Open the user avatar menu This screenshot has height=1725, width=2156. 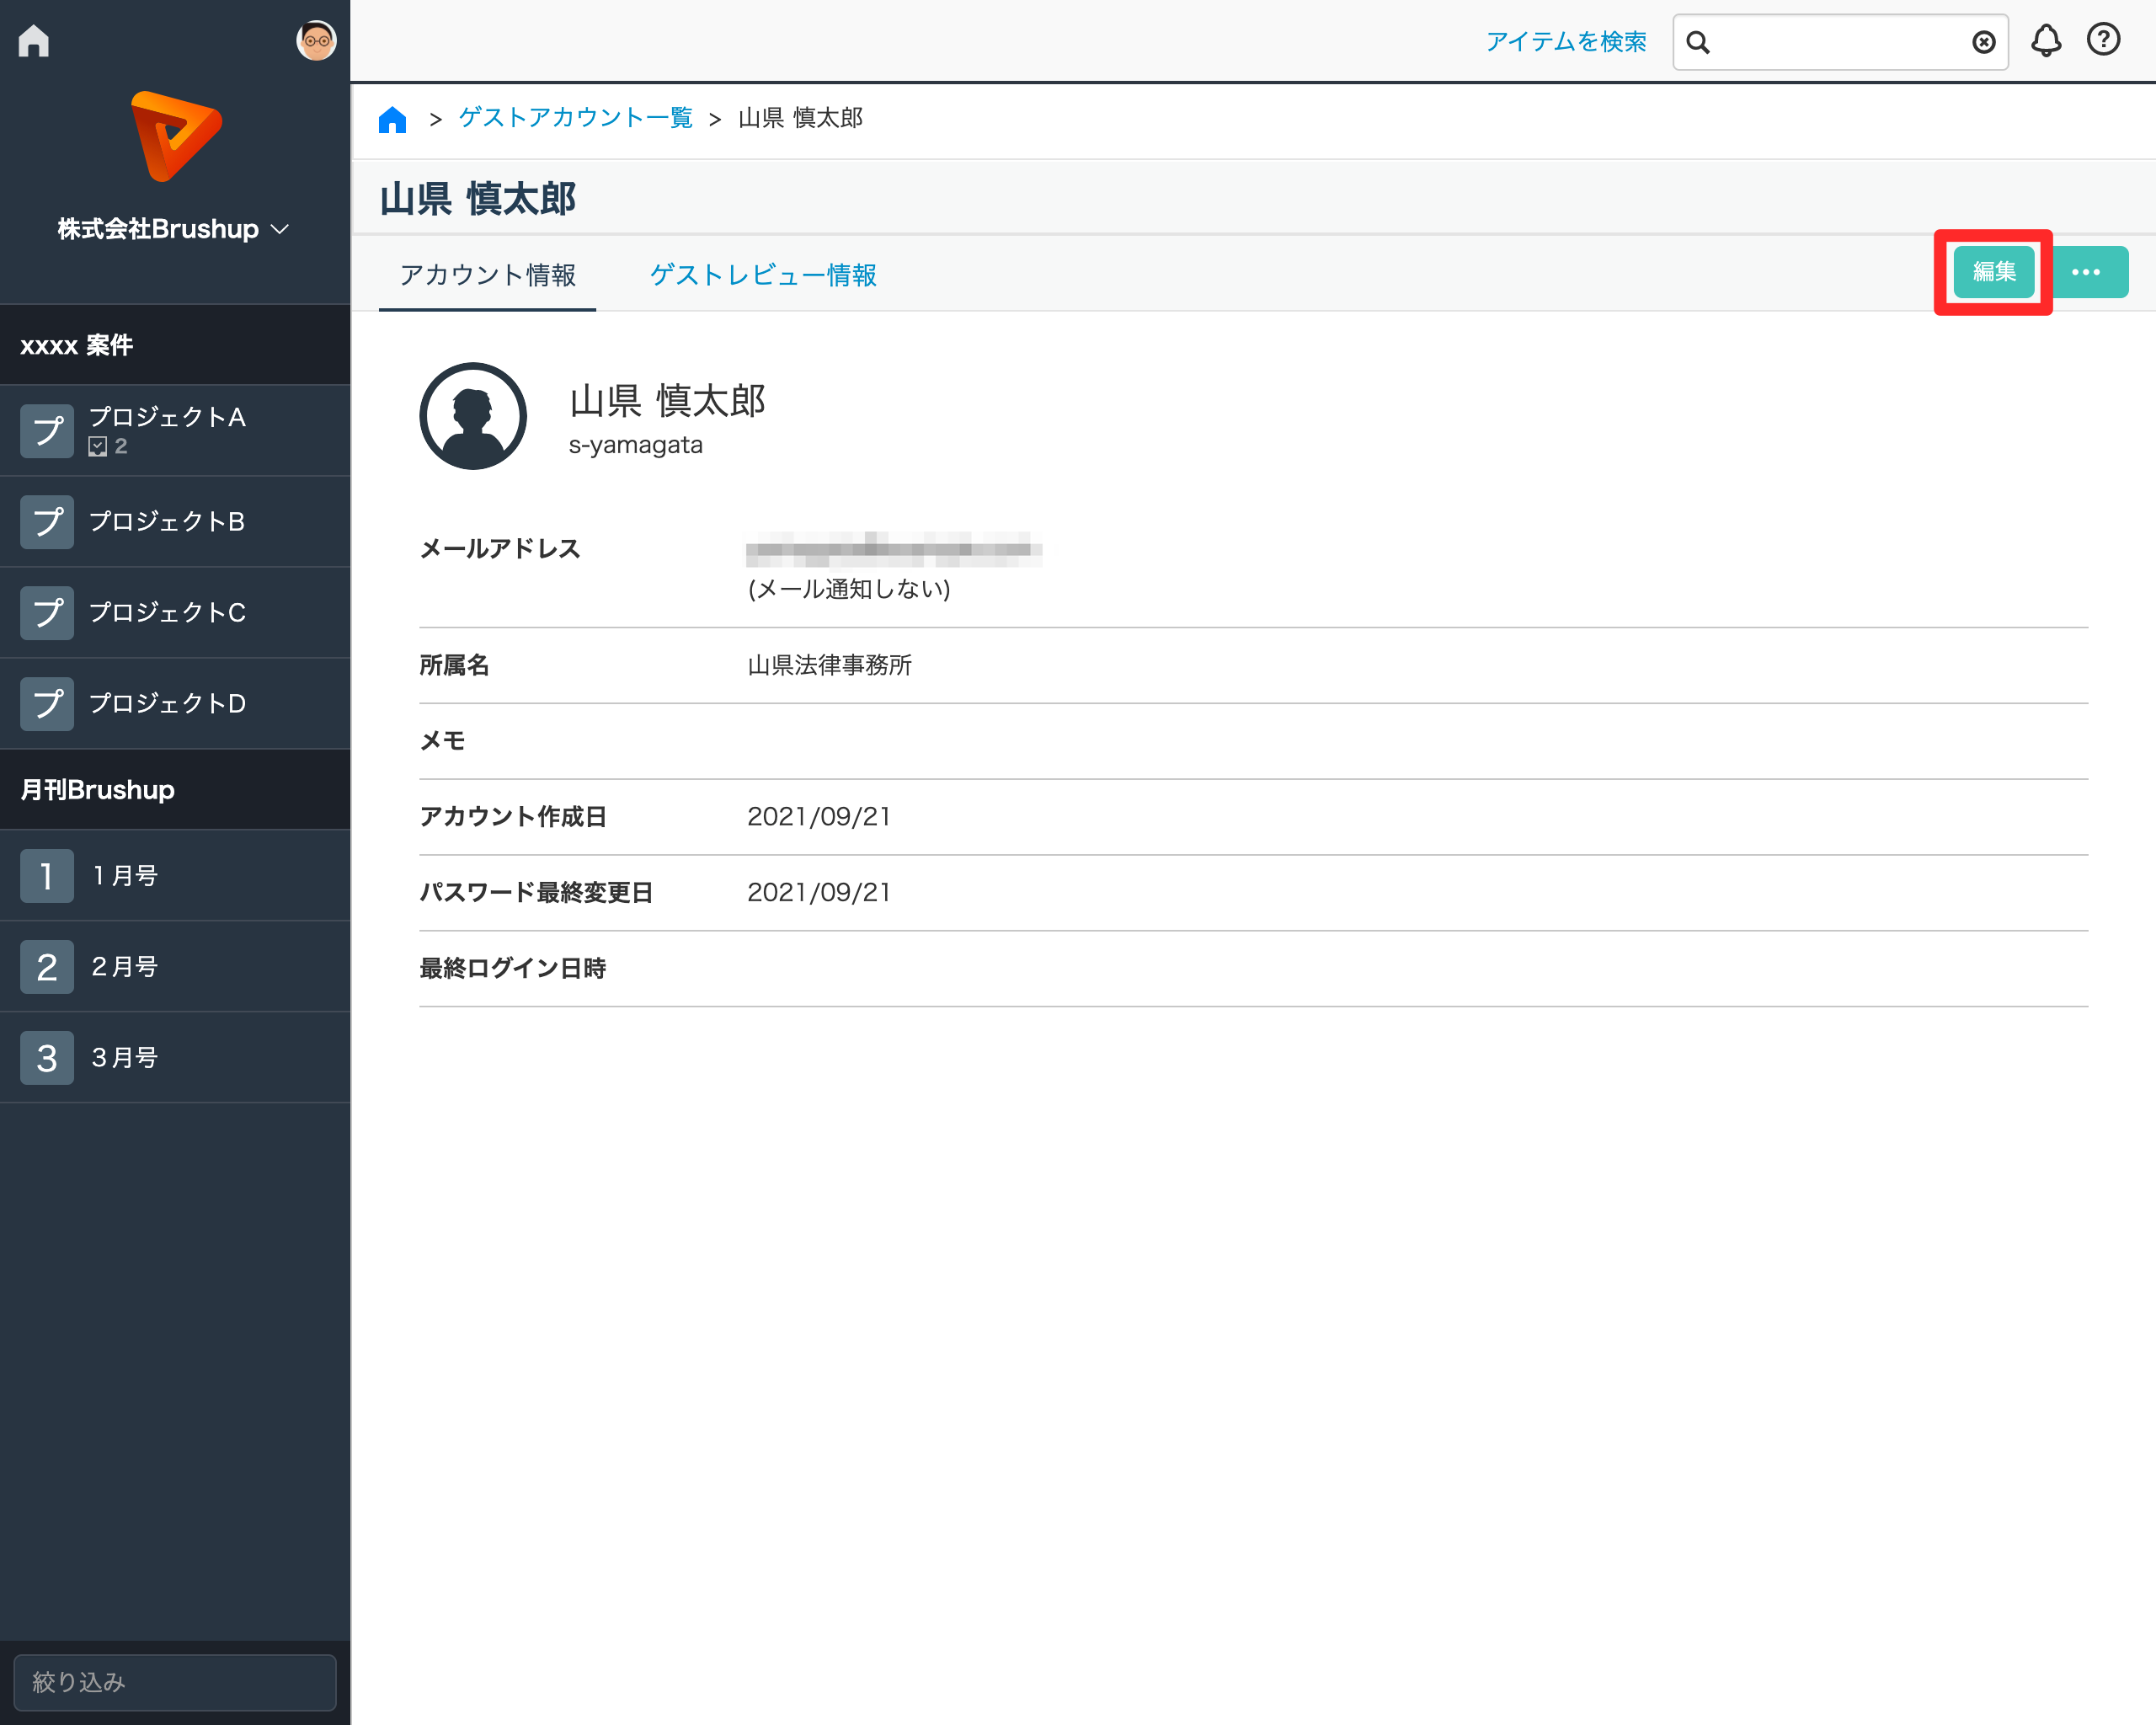[x=316, y=41]
